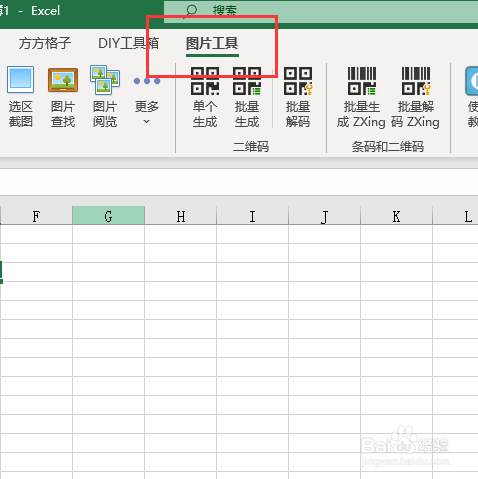The height and width of the screenshot is (479, 478).
Task: Select column G header
Action: [108, 216]
